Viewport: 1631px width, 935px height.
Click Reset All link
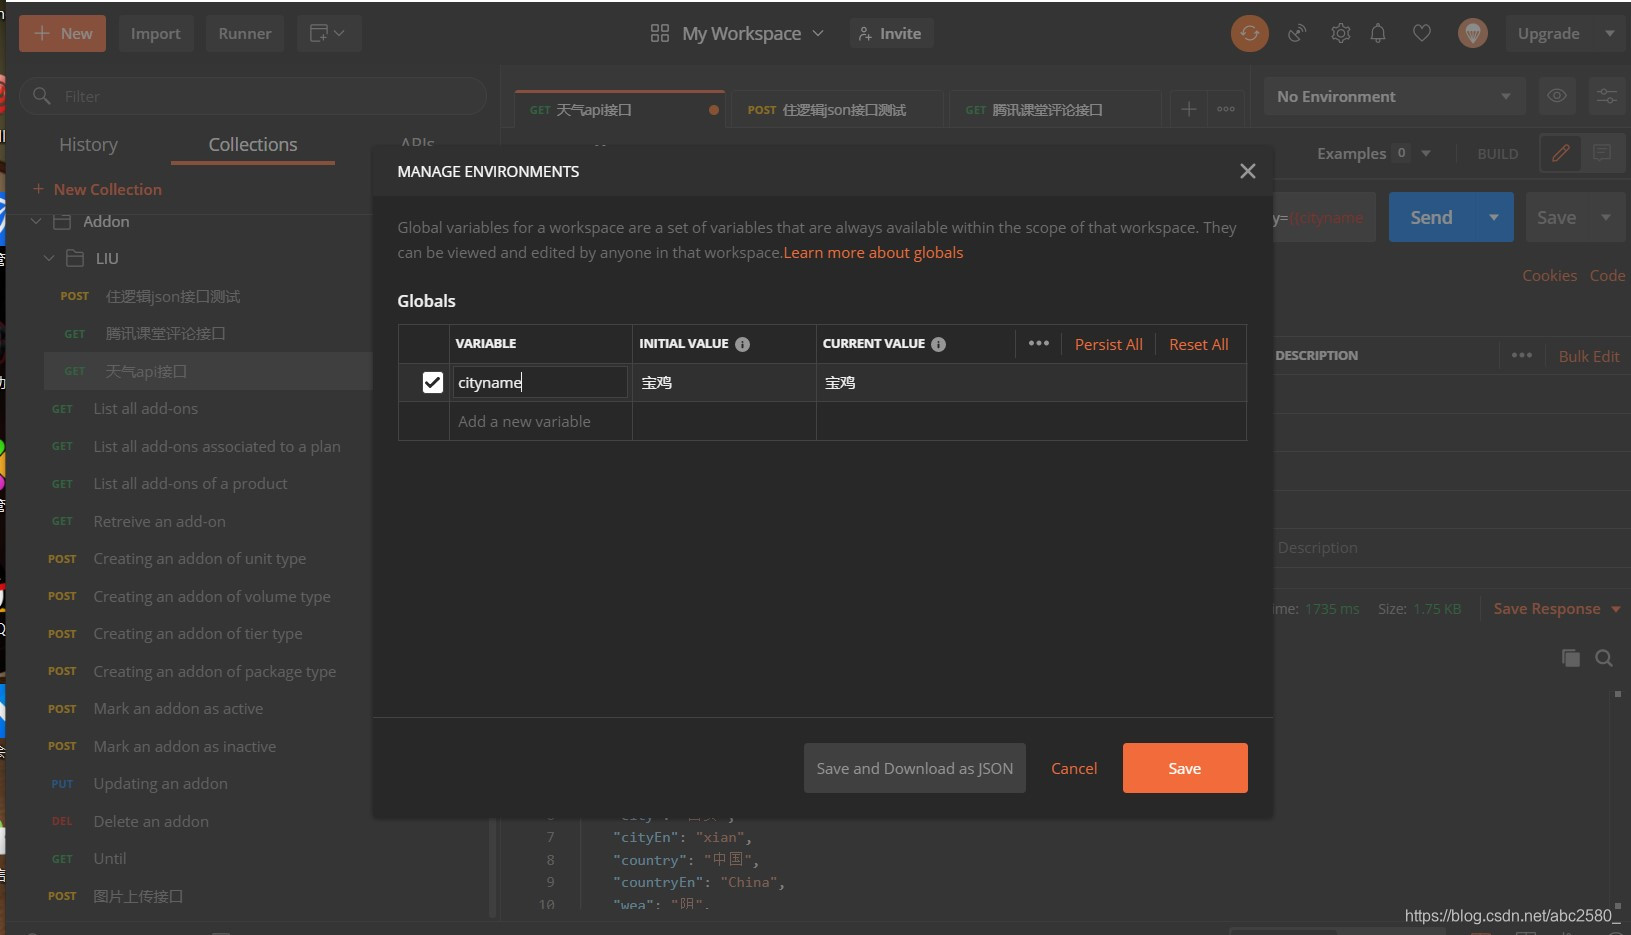point(1198,344)
